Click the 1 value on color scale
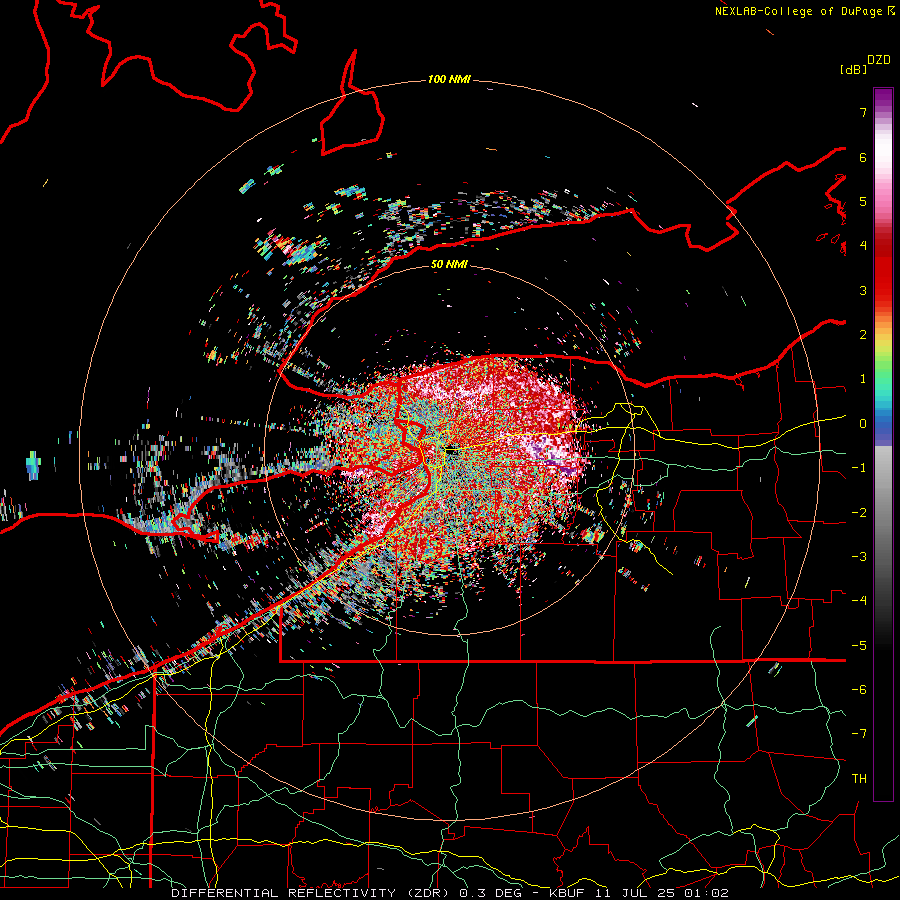The image size is (900, 900). point(863,379)
